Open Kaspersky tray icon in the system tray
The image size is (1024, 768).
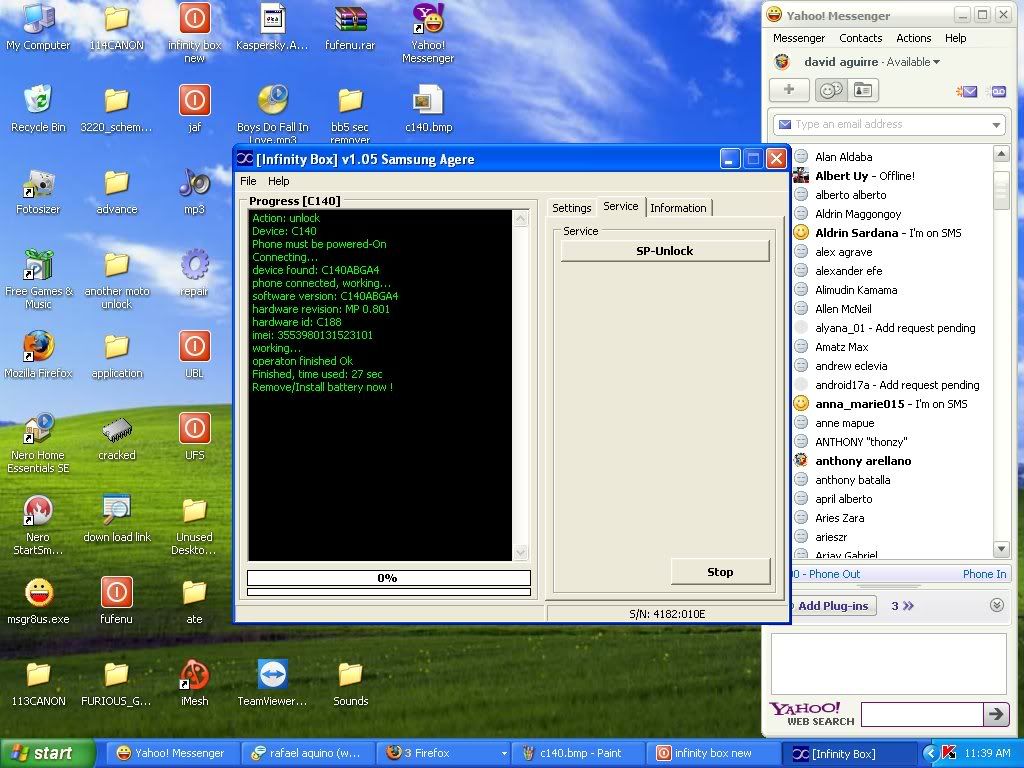coord(949,754)
